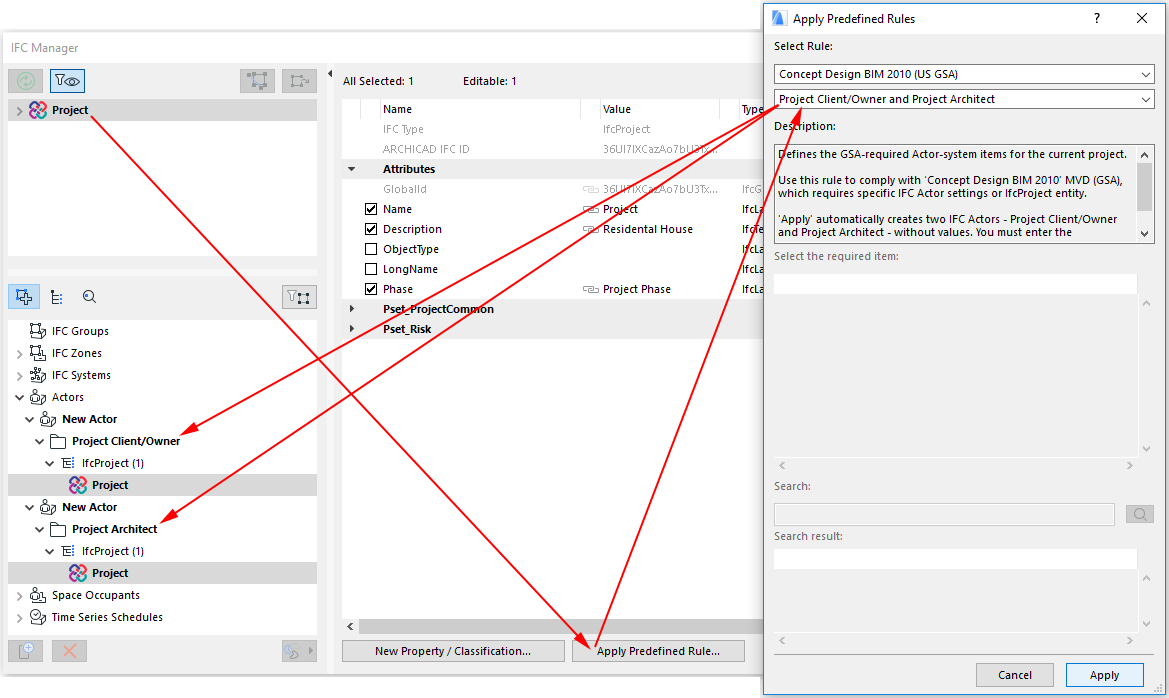Click description scrollbar down arrow
Image resolution: width=1169 pixels, height=698 pixels.
[1145, 234]
